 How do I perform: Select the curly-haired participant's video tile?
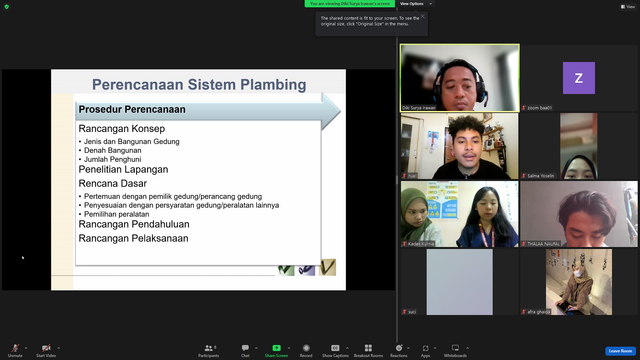[460, 146]
